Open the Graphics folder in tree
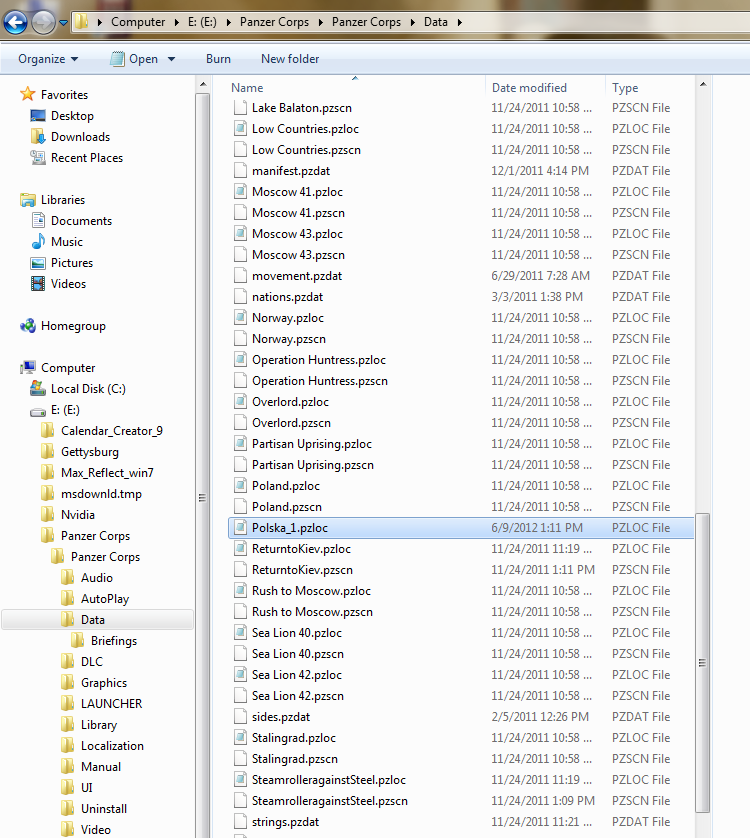Viewport: 750px width, 838px height. tap(104, 682)
